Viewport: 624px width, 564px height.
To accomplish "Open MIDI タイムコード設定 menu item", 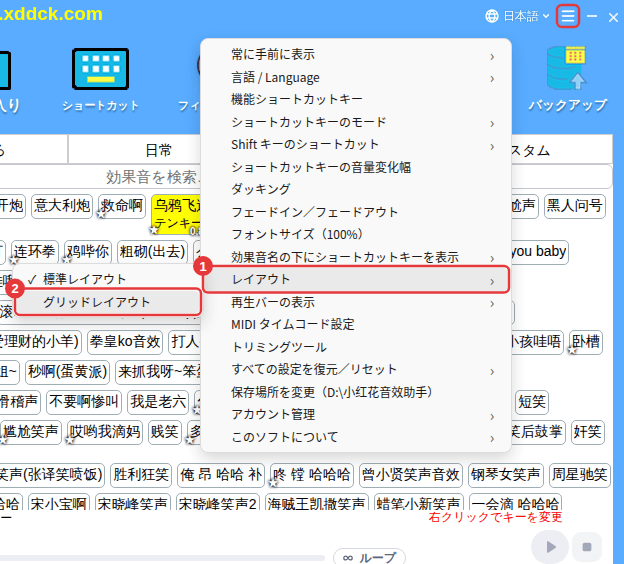I will tap(356, 325).
